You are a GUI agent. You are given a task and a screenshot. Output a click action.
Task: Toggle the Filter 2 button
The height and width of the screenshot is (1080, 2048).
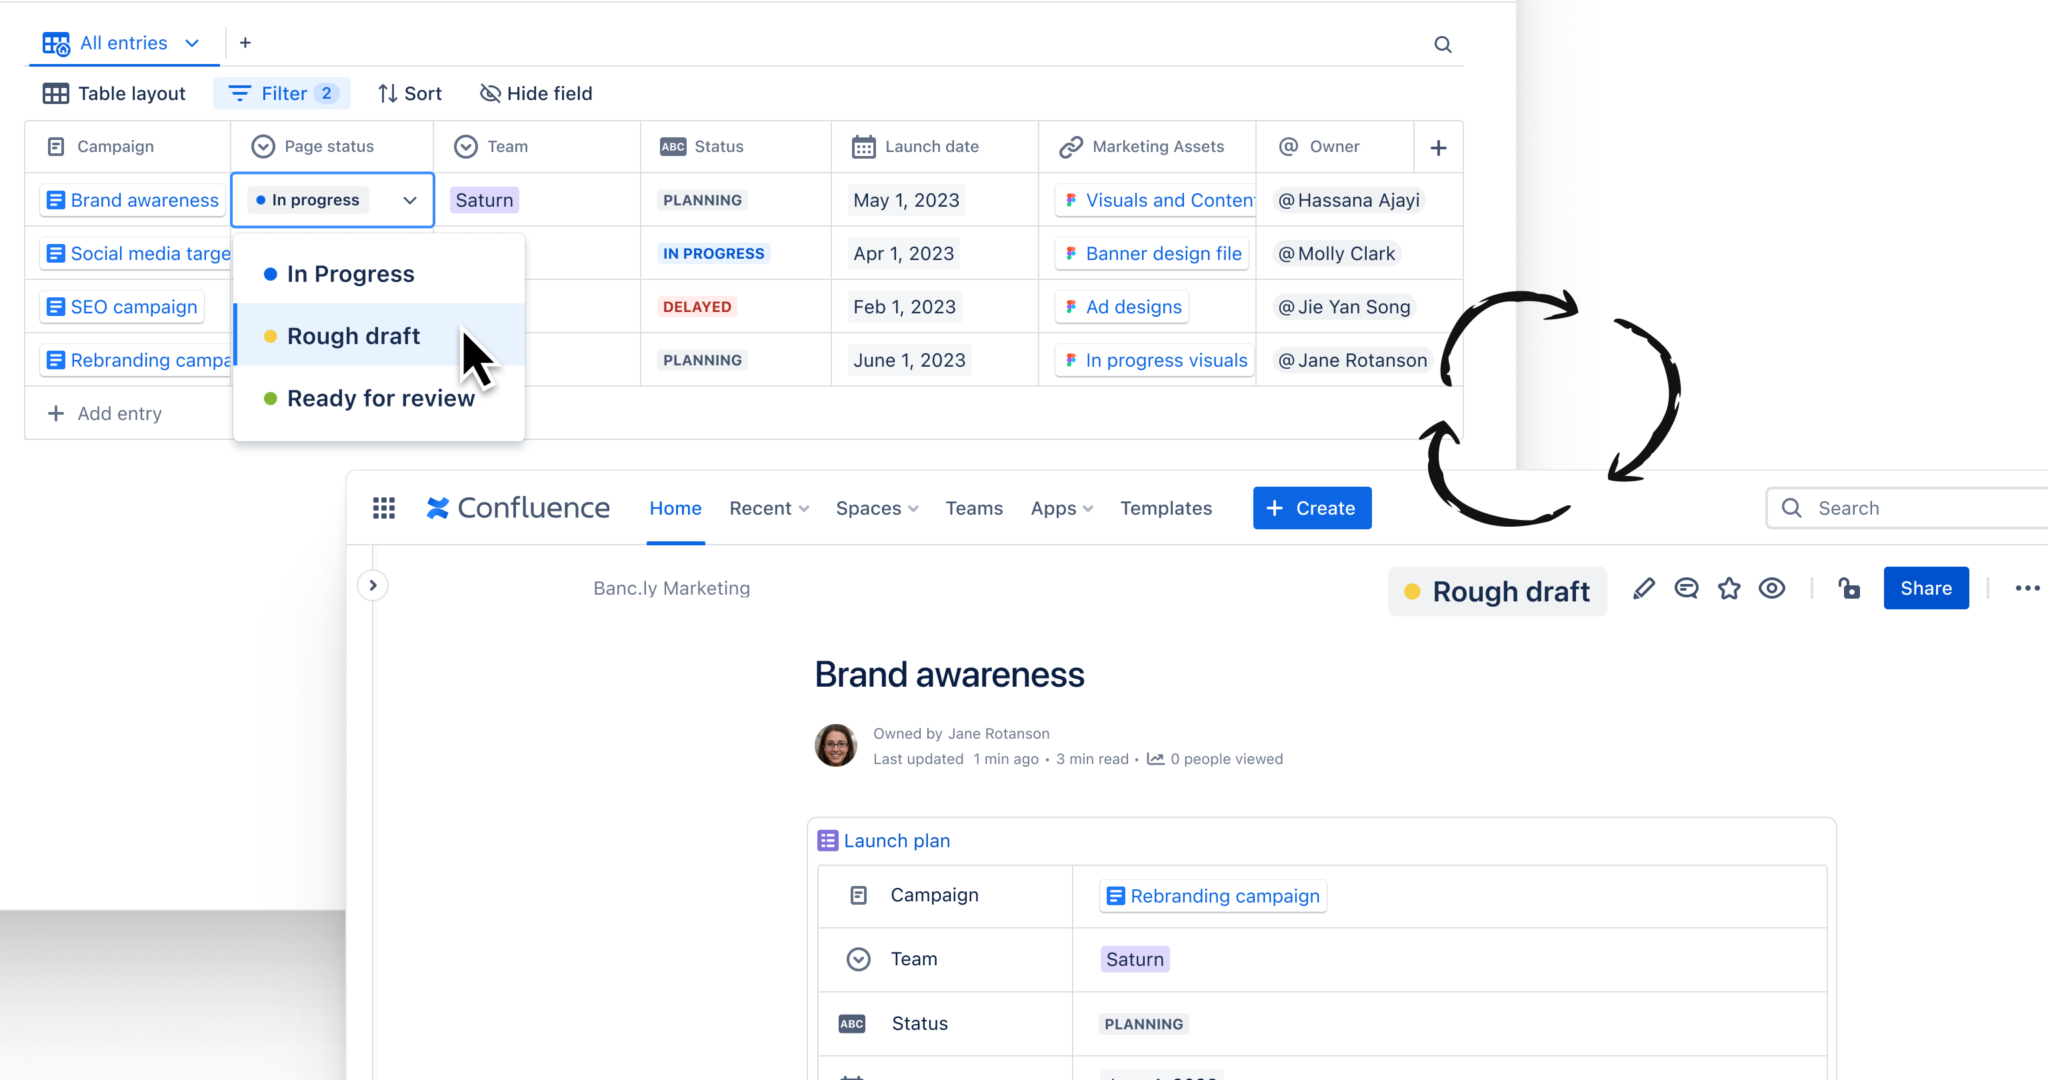(x=282, y=94)
